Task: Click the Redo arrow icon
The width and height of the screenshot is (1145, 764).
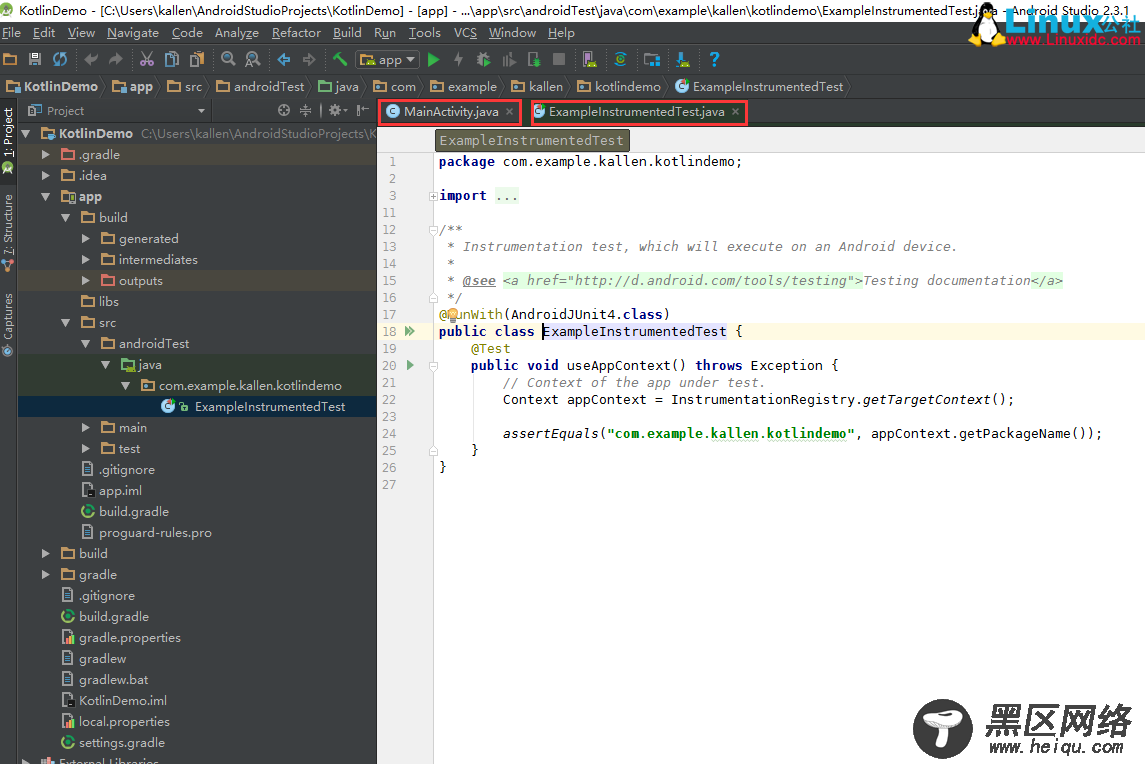Action: 115,59
